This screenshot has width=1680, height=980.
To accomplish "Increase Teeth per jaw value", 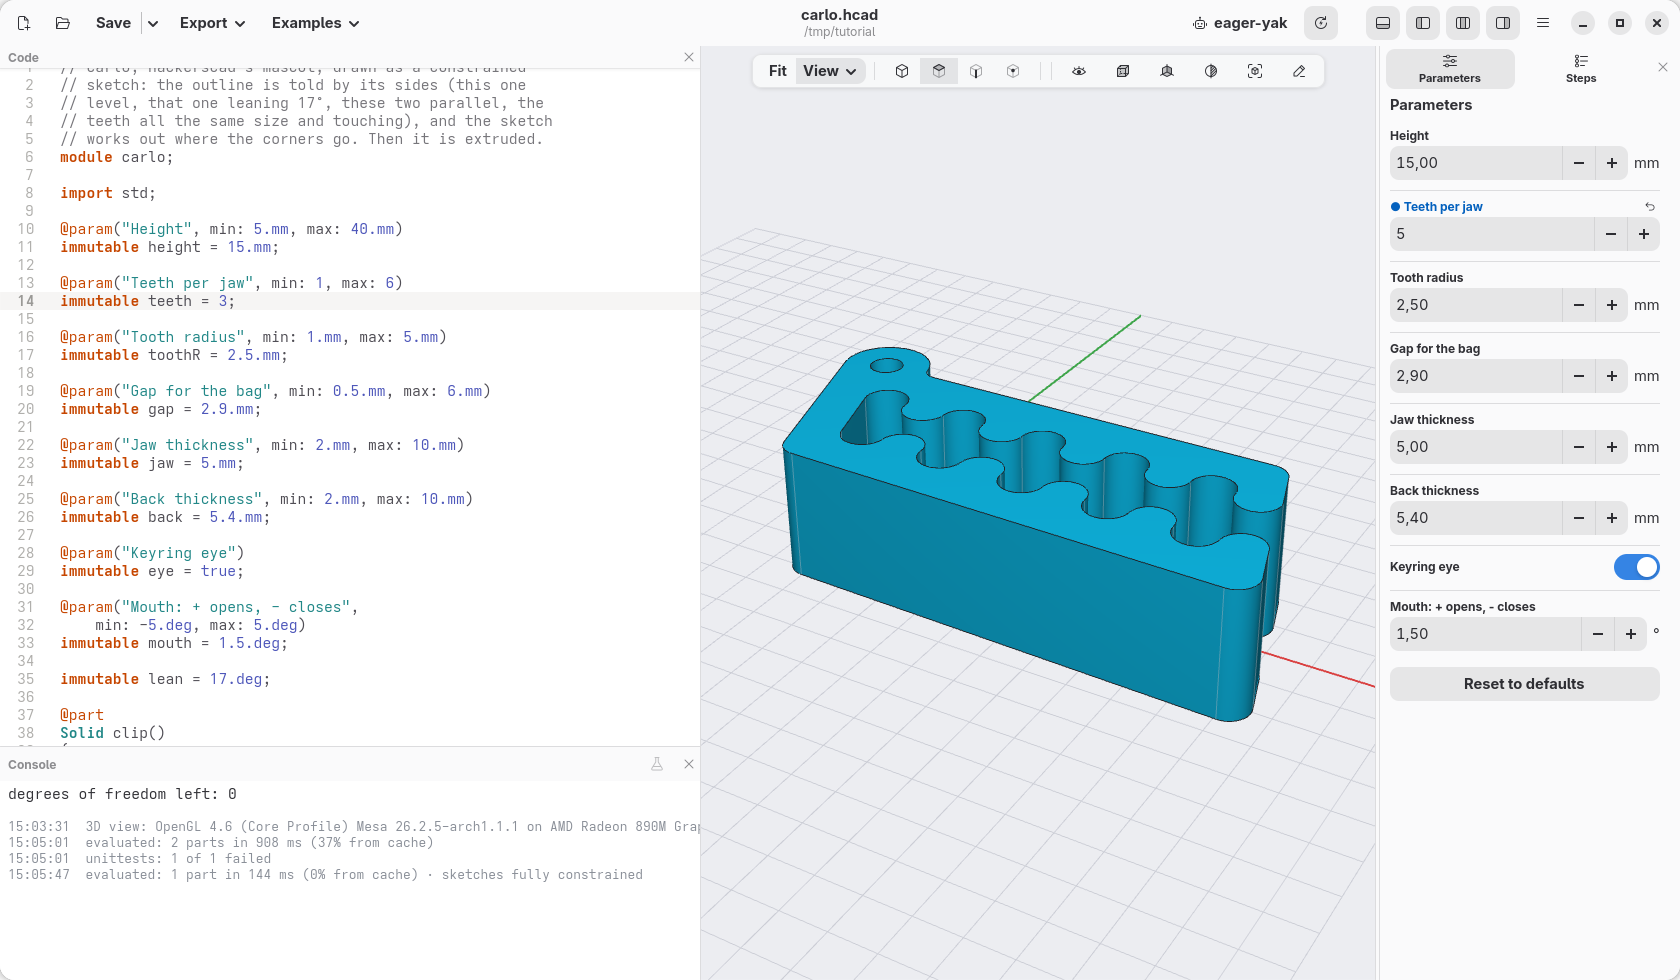I will point(1644,234).
